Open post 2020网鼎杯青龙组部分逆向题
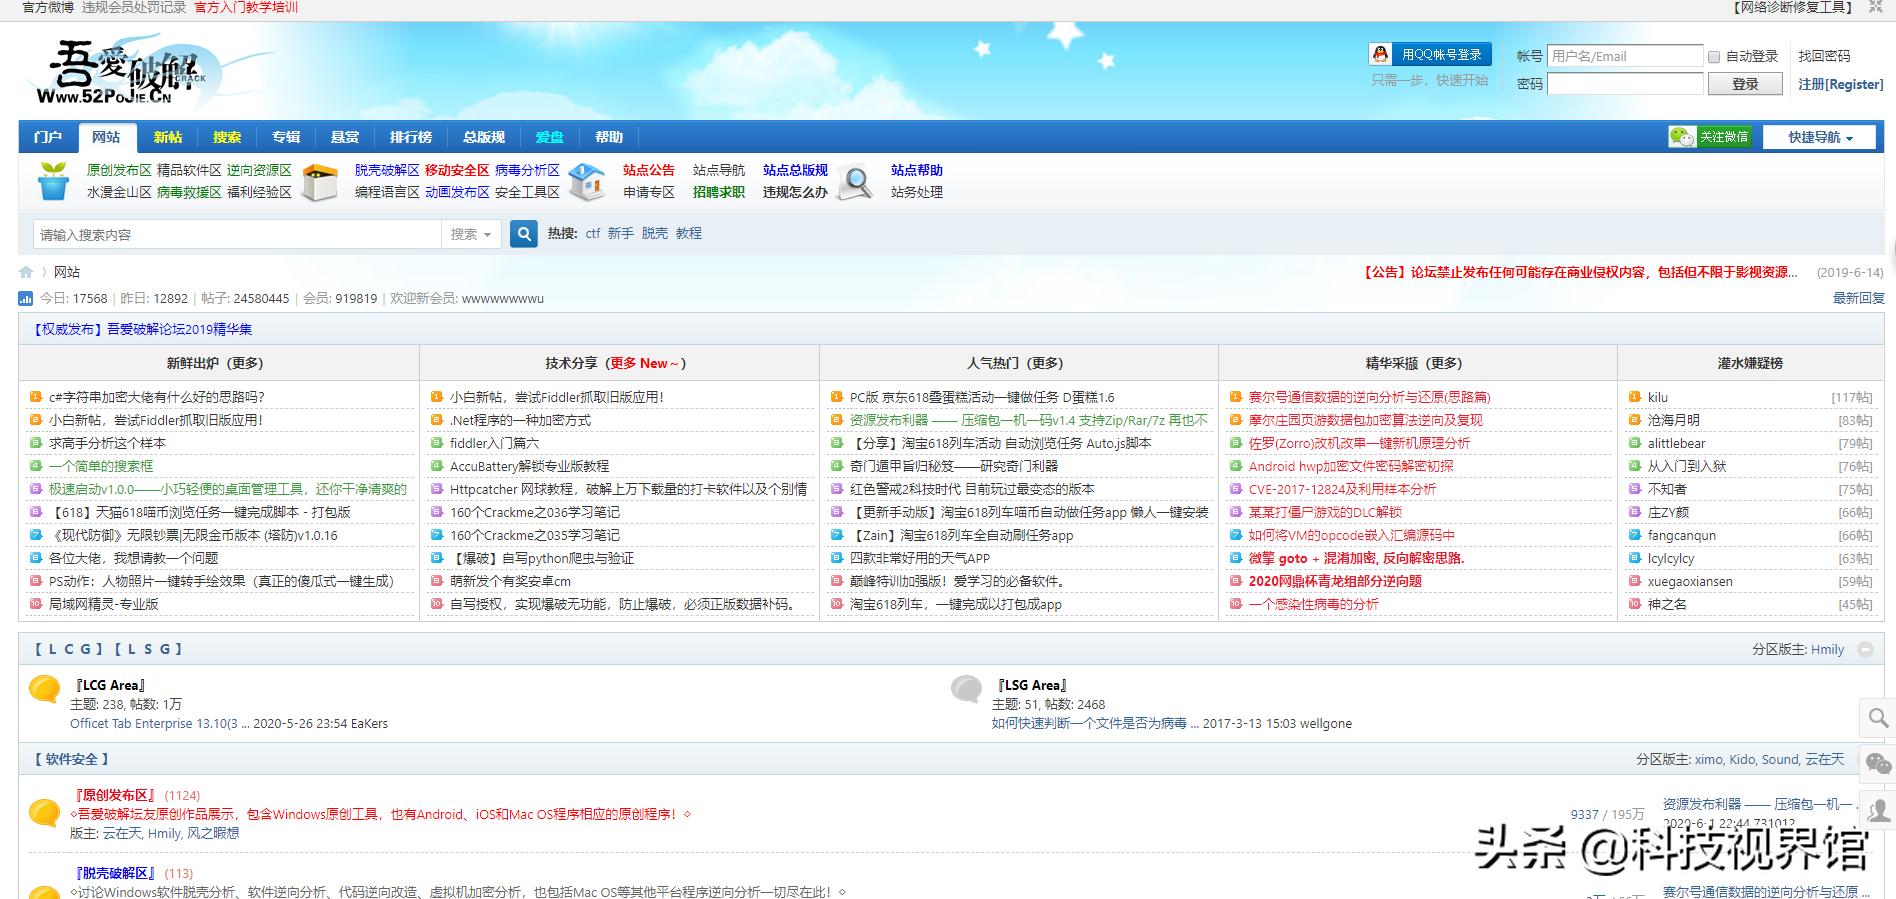The image size is (1896, 899). coord(1335,581)
